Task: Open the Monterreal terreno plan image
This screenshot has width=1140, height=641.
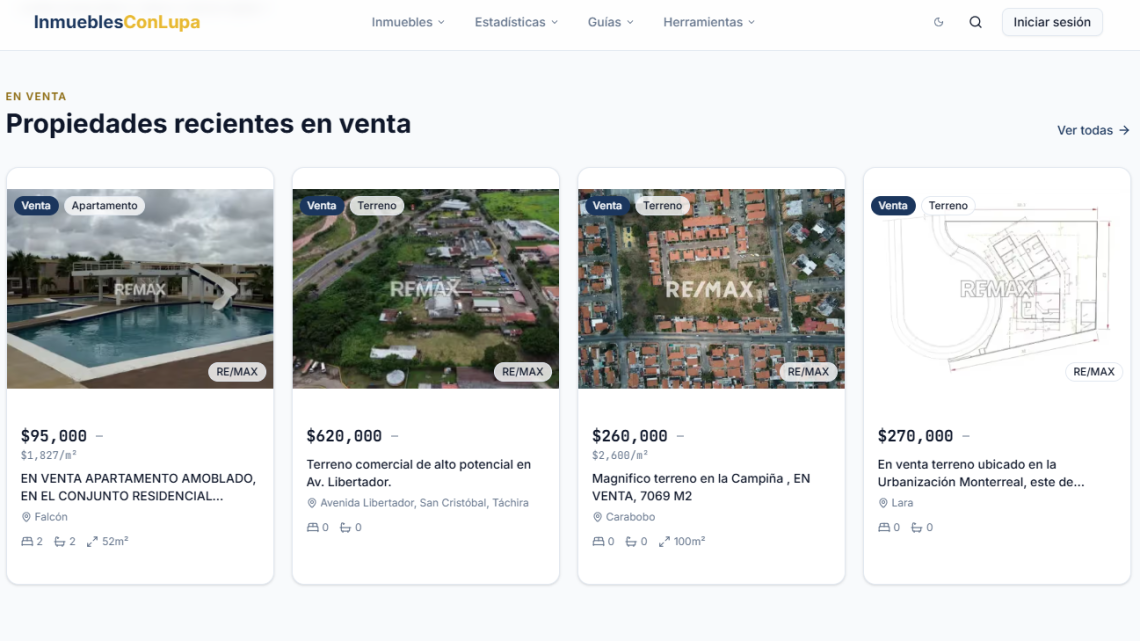Action: (x=997, y=289)
